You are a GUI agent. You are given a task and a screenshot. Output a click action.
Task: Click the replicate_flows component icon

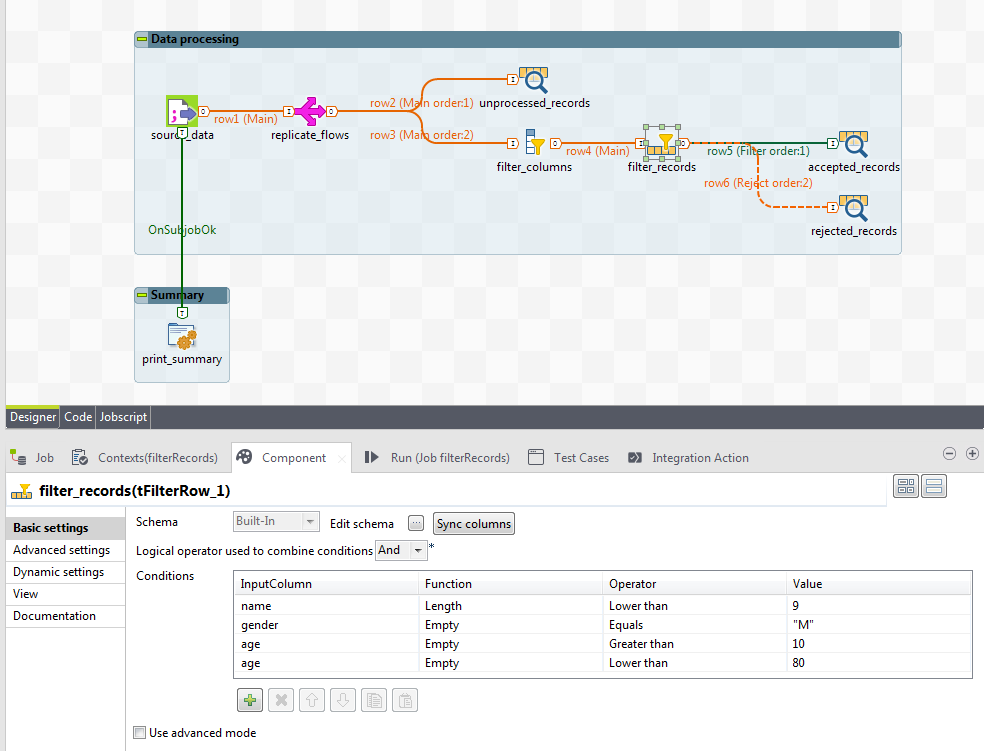point(310,111)
